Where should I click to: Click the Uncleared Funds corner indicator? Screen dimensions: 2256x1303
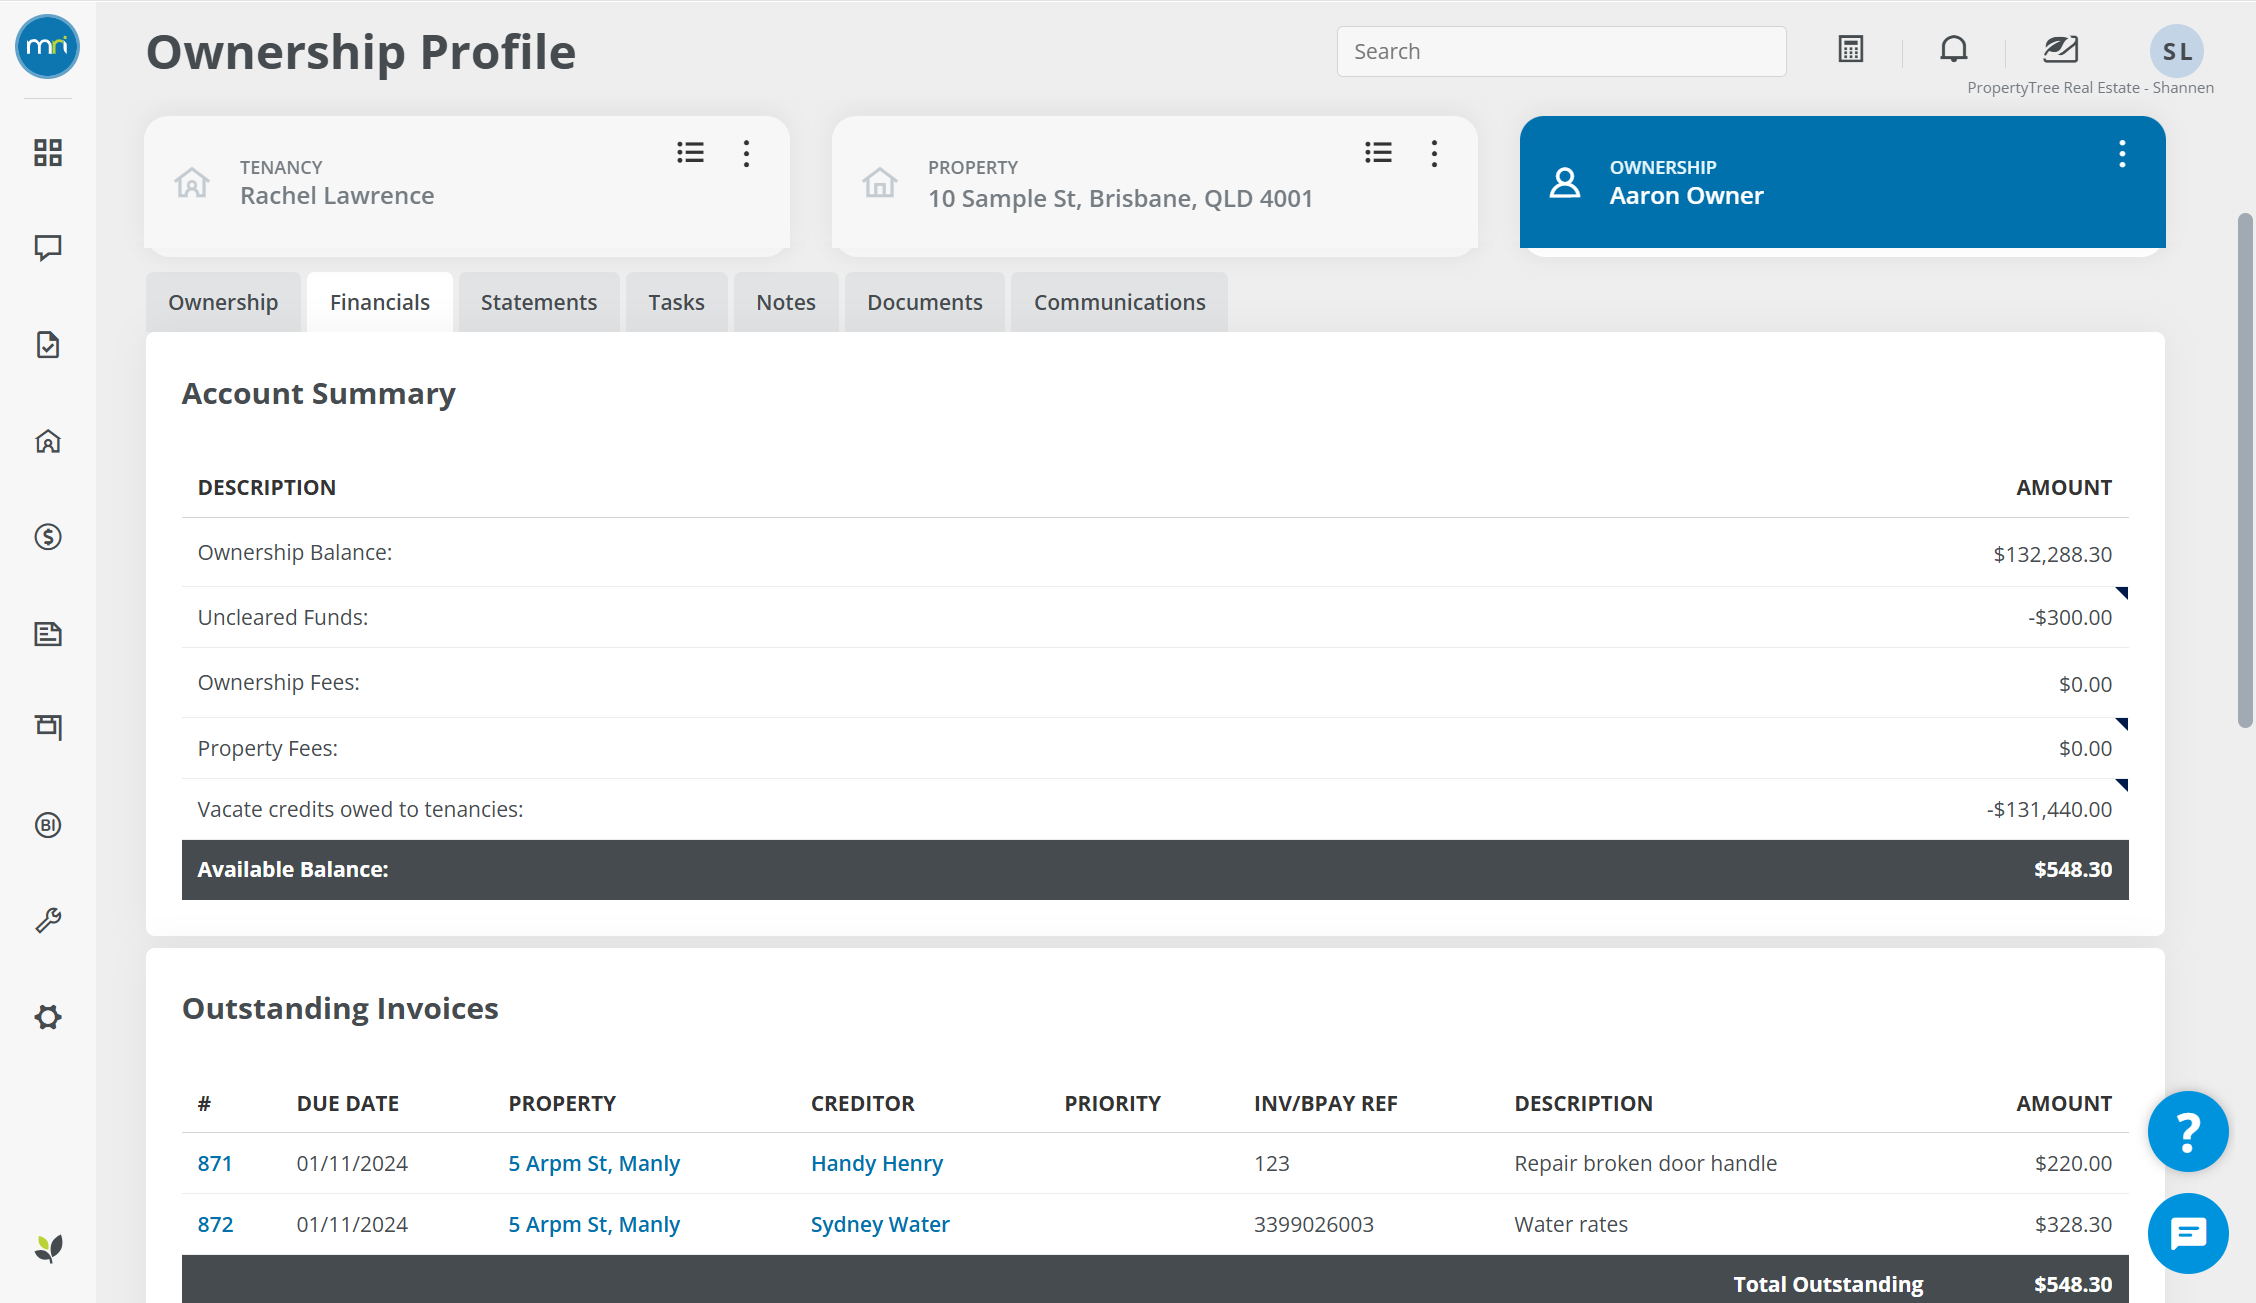pos(2123,592)
